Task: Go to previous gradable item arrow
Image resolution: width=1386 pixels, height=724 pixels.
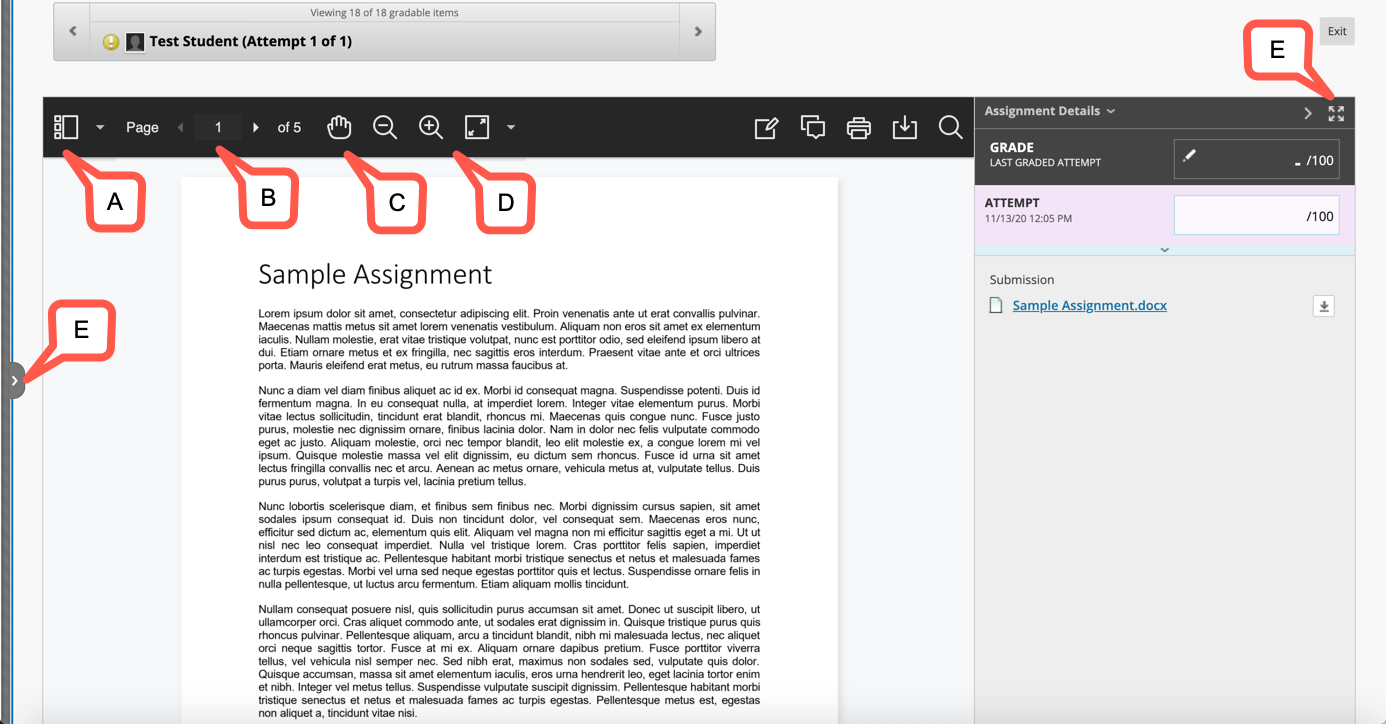Action: click(72, 31)
